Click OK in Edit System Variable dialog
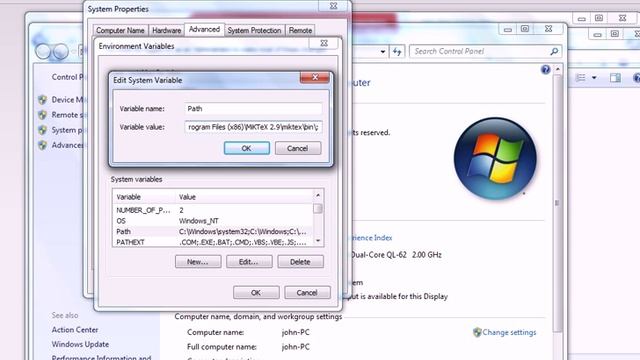This screenshot has height=360, width=640. point(247,148)
